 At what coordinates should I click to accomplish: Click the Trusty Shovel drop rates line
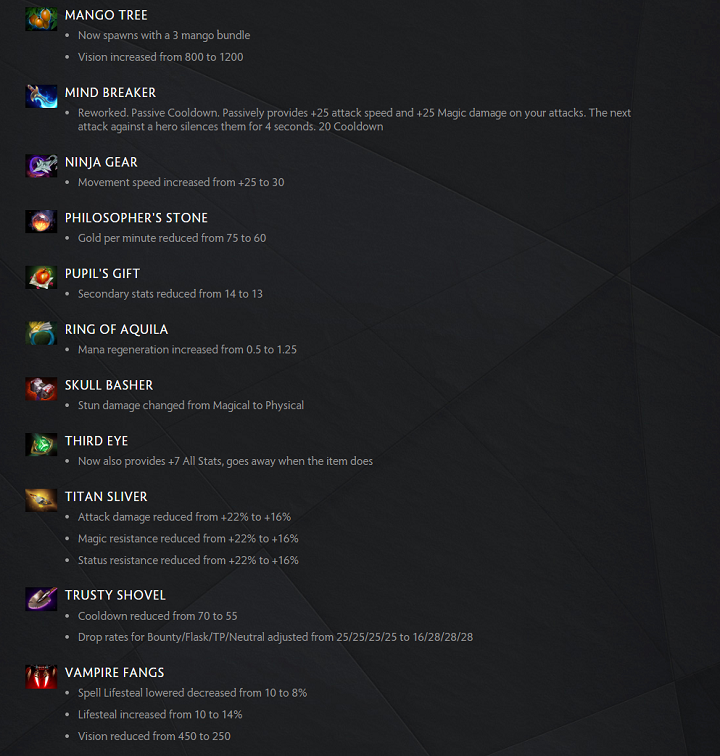coord(275,637)
